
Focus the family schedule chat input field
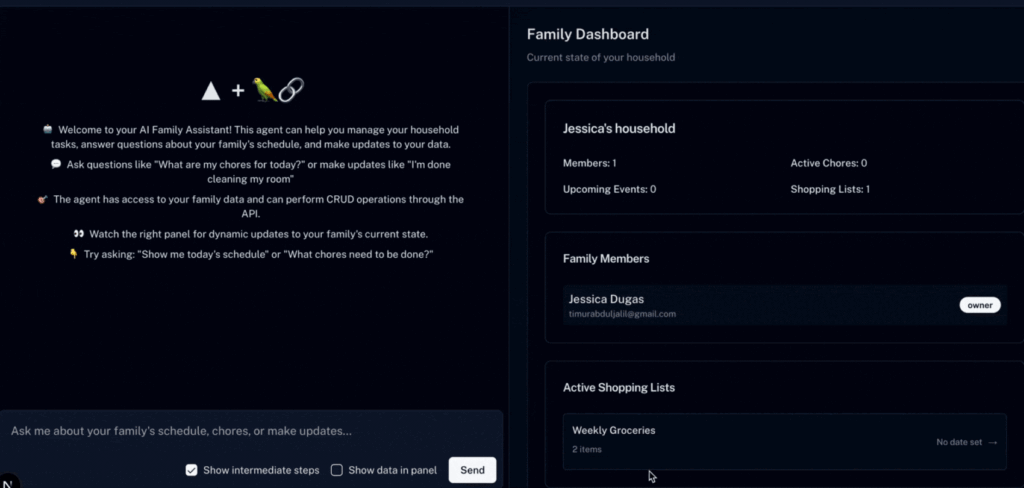250,431
